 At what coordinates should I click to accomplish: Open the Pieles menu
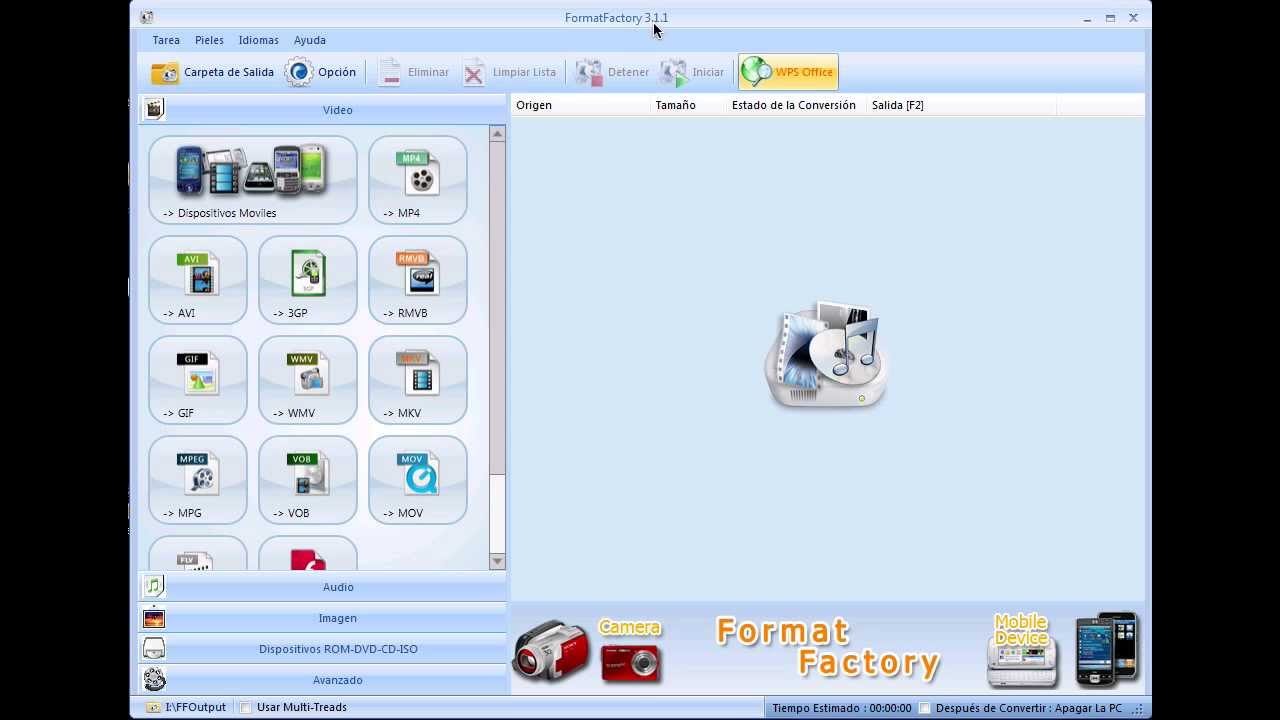pyautogui.click(x=209, y=40)
